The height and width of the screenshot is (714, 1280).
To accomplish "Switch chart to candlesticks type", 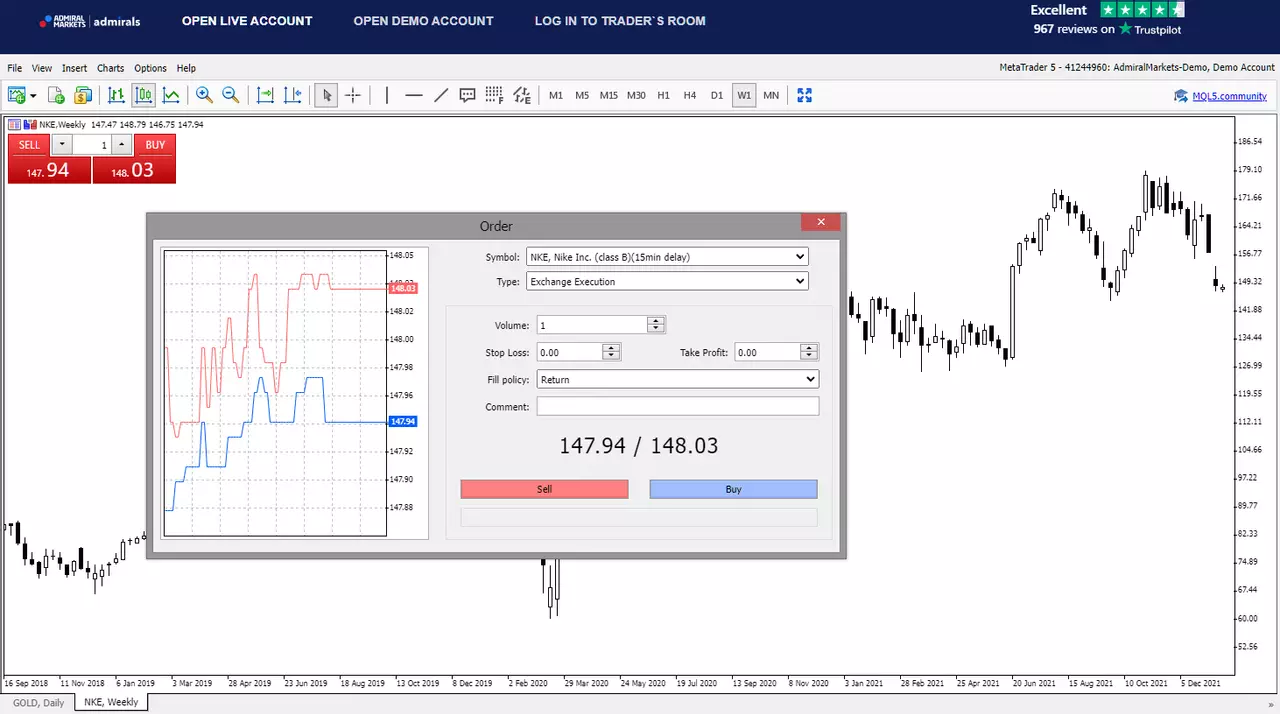I will [x=143, y=95].
